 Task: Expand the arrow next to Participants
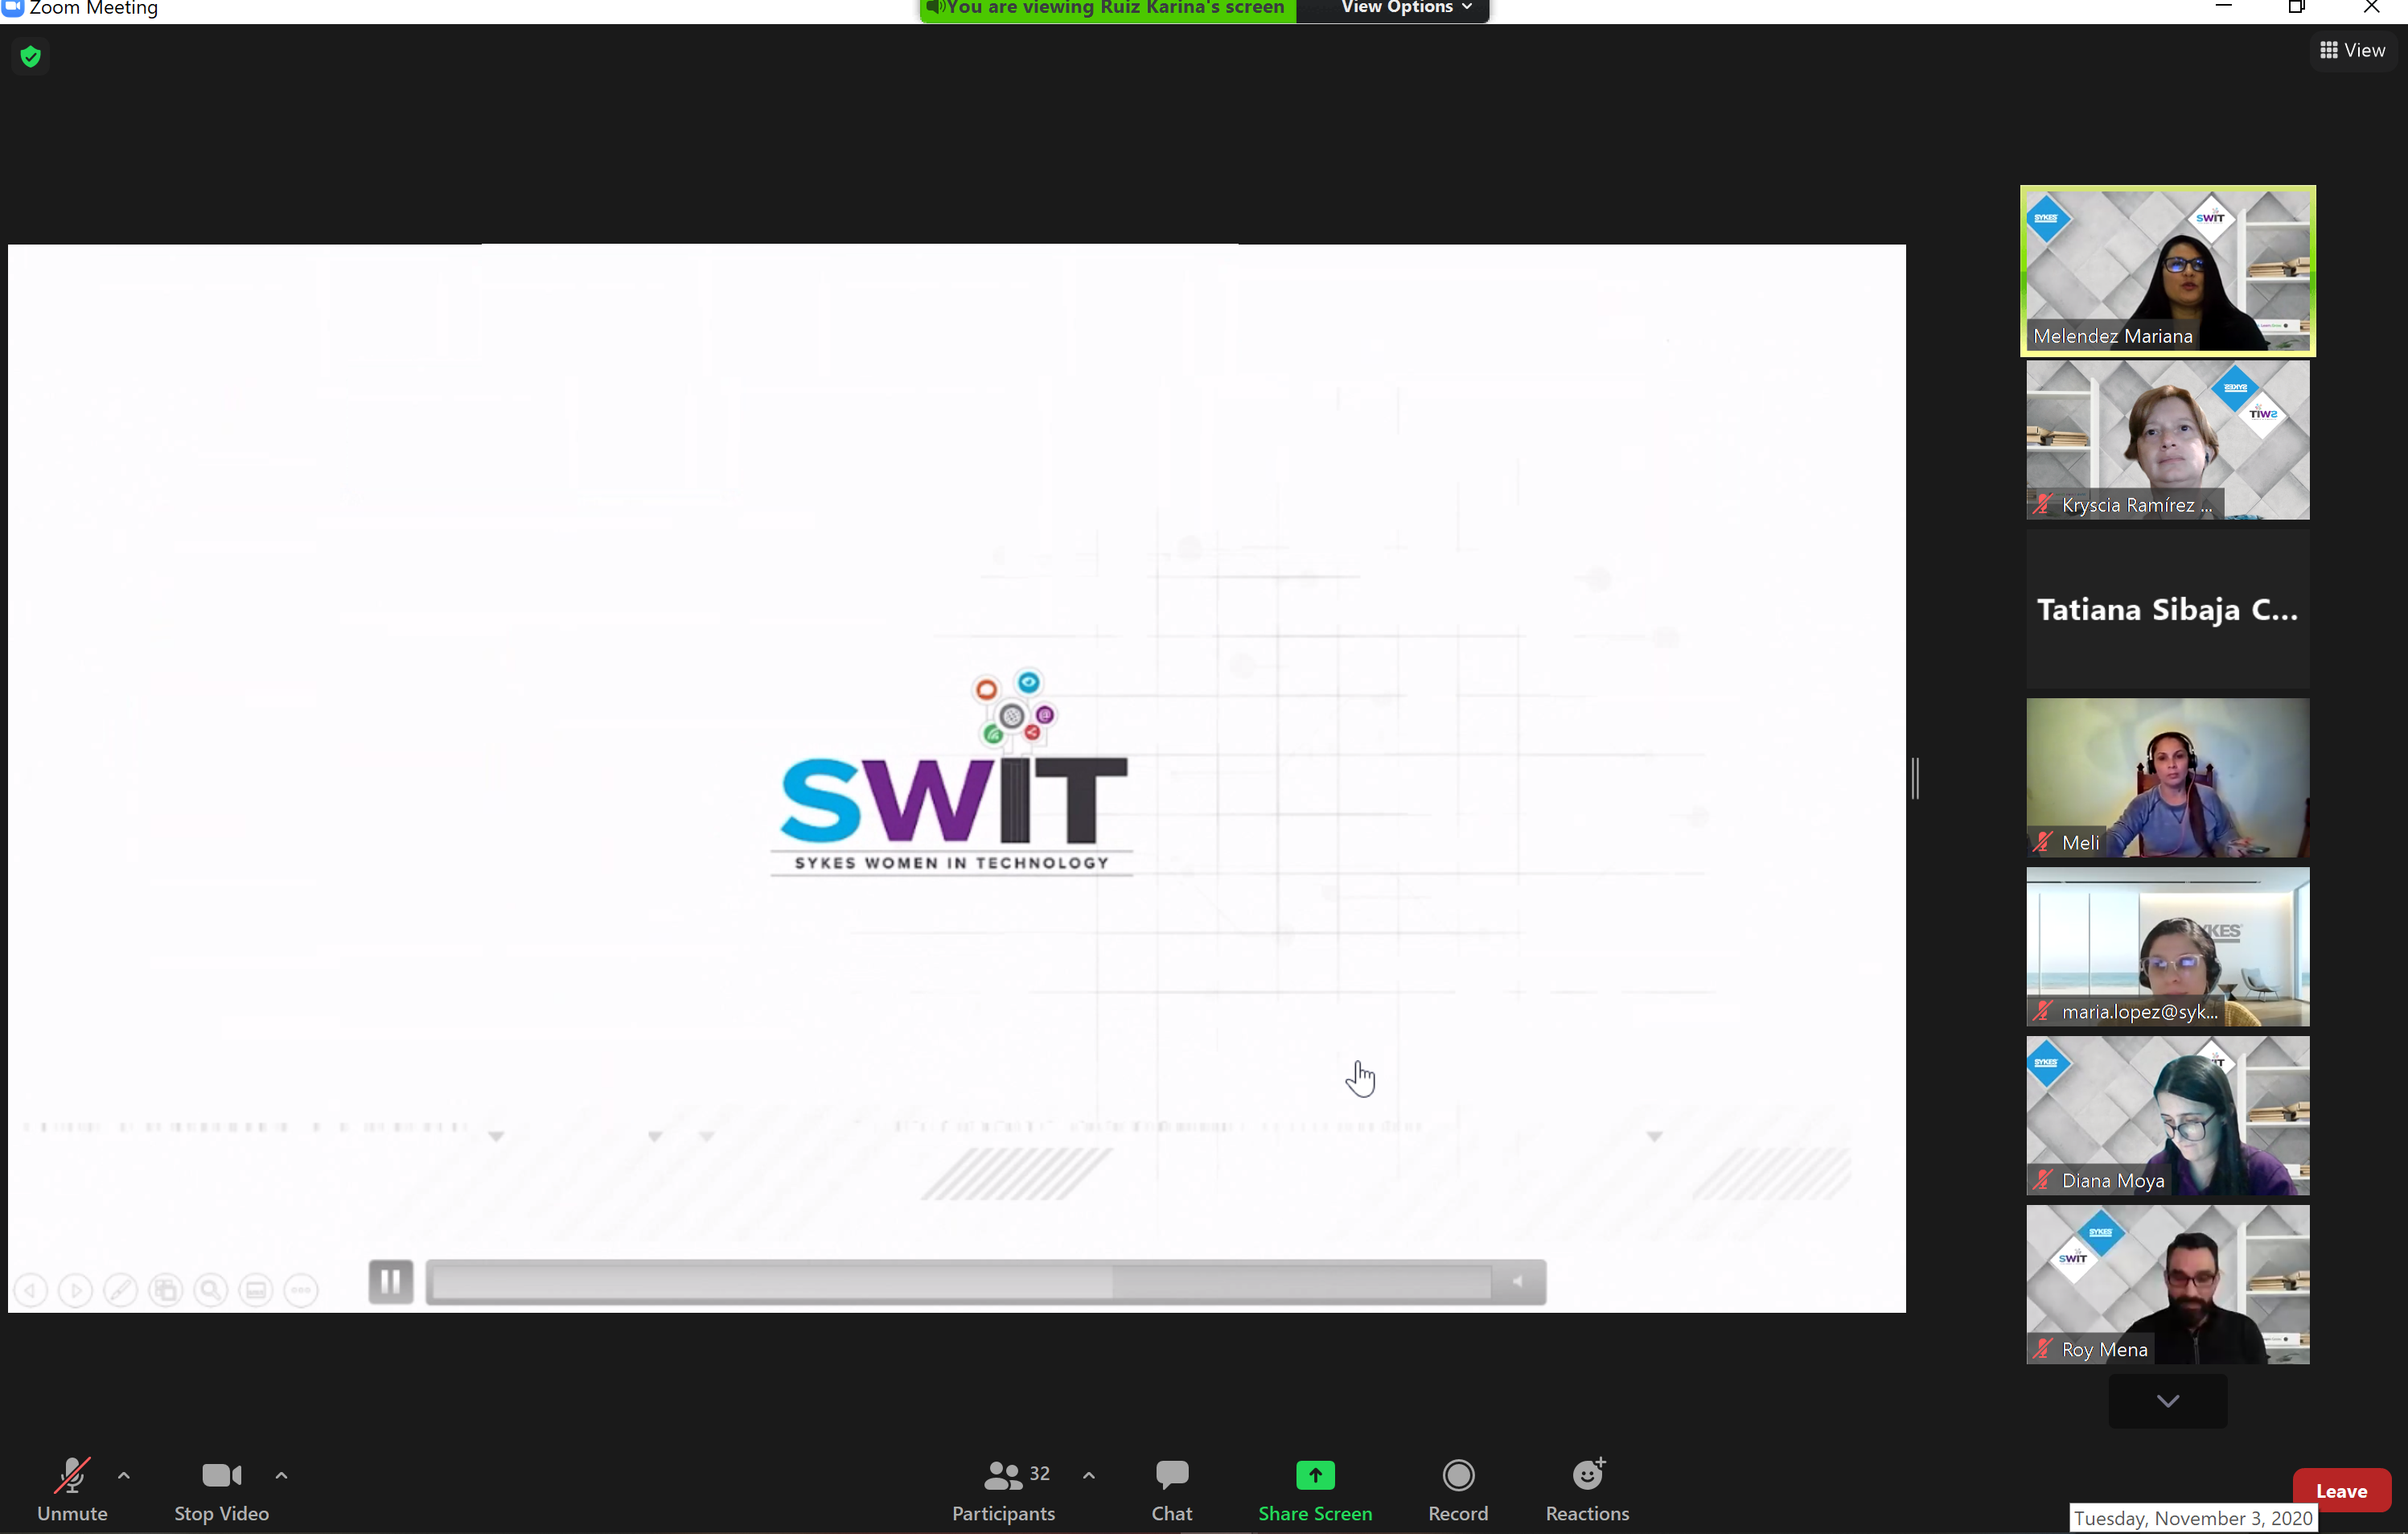[x=1089, y=1475]
